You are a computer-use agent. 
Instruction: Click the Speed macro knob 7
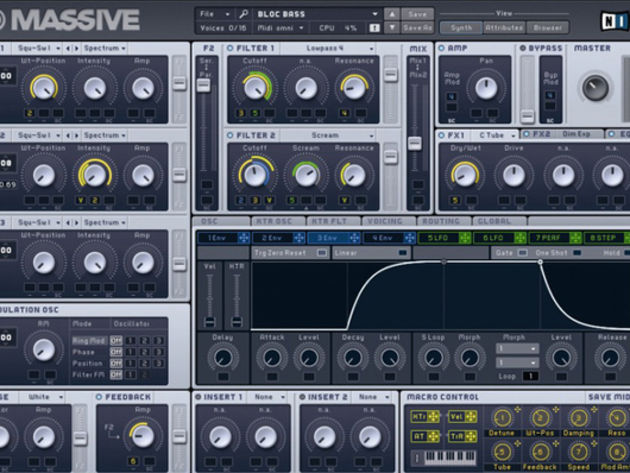(x=579, y=452)
